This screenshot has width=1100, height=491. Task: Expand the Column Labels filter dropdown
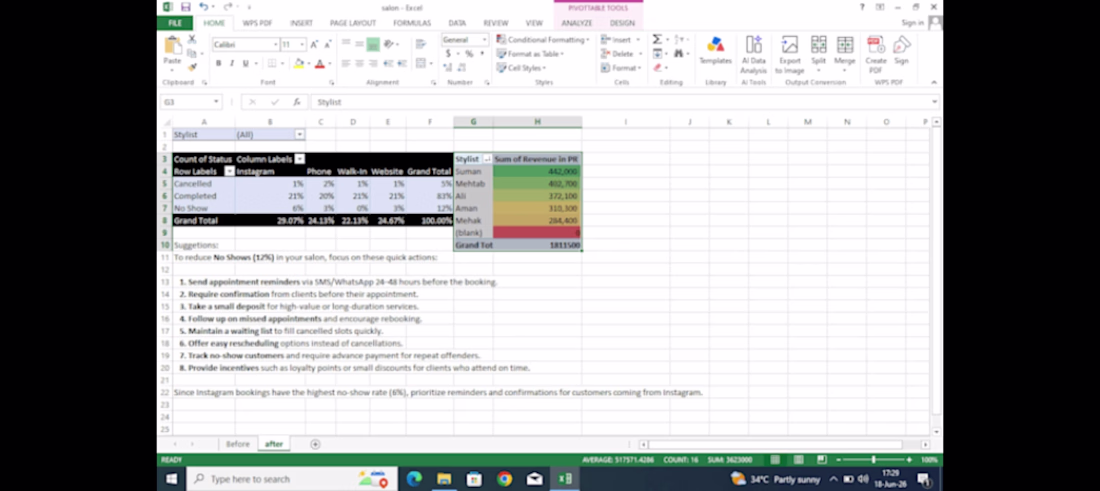(x=300, y=159)
